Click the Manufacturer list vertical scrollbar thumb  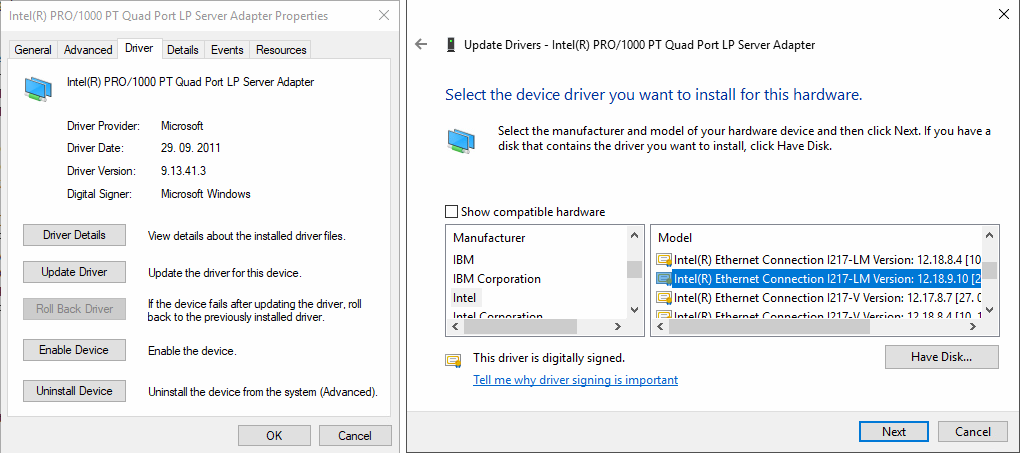(634, 269)
